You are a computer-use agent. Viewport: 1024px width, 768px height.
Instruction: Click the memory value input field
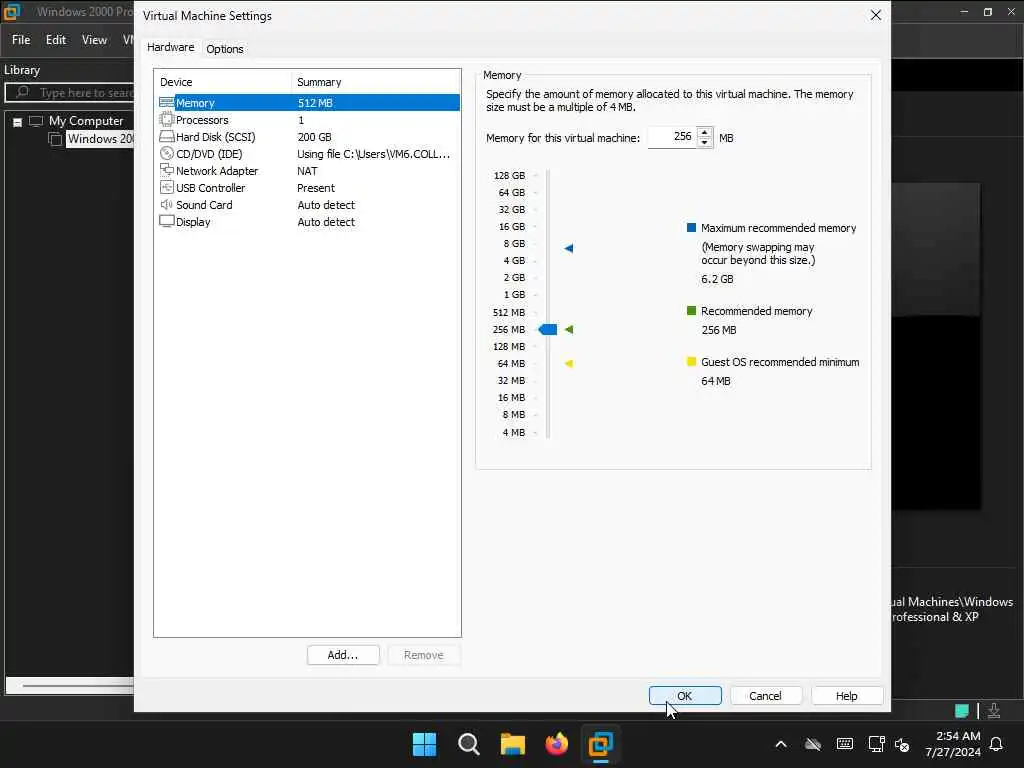coord(672,137)
